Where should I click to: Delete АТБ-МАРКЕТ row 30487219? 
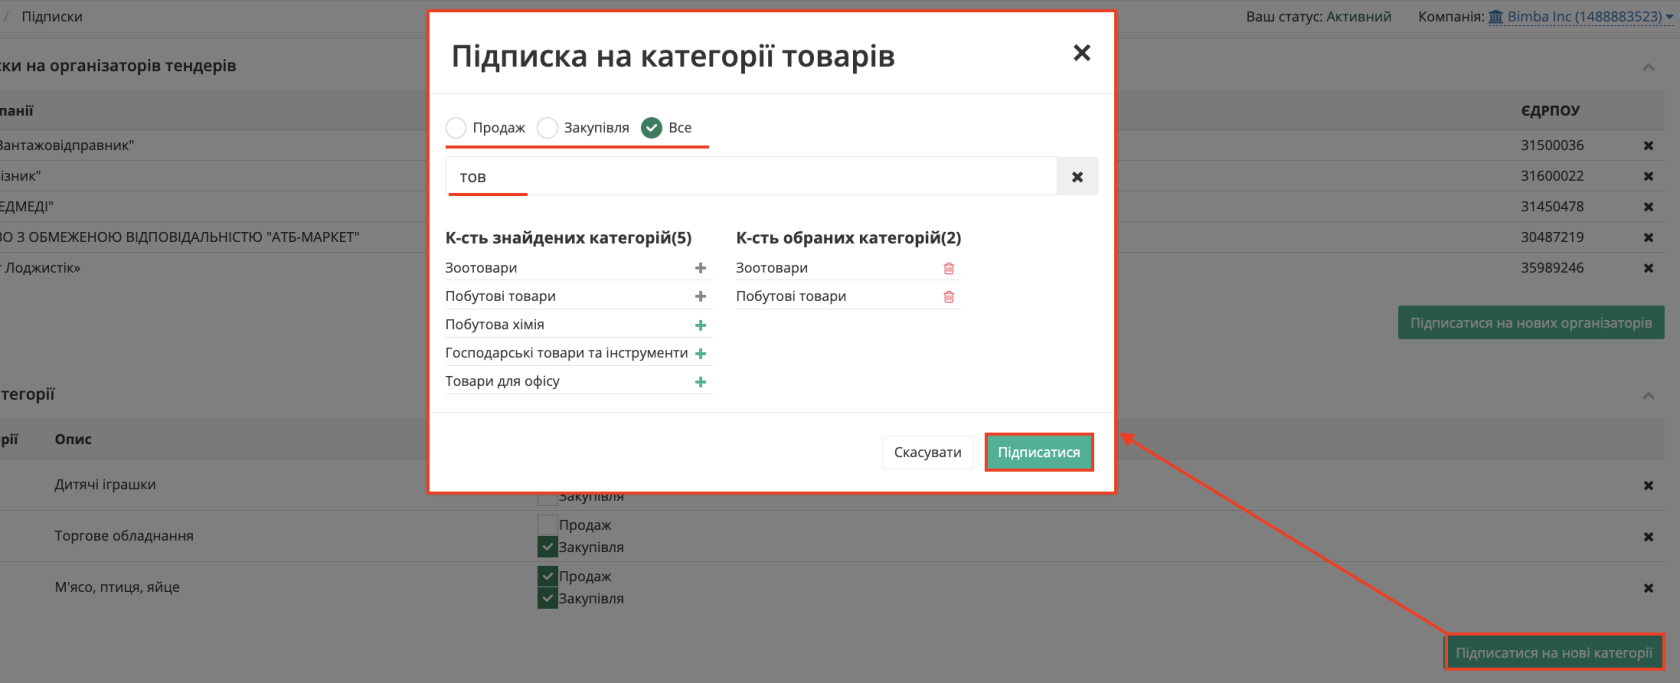pos(1648,238)
